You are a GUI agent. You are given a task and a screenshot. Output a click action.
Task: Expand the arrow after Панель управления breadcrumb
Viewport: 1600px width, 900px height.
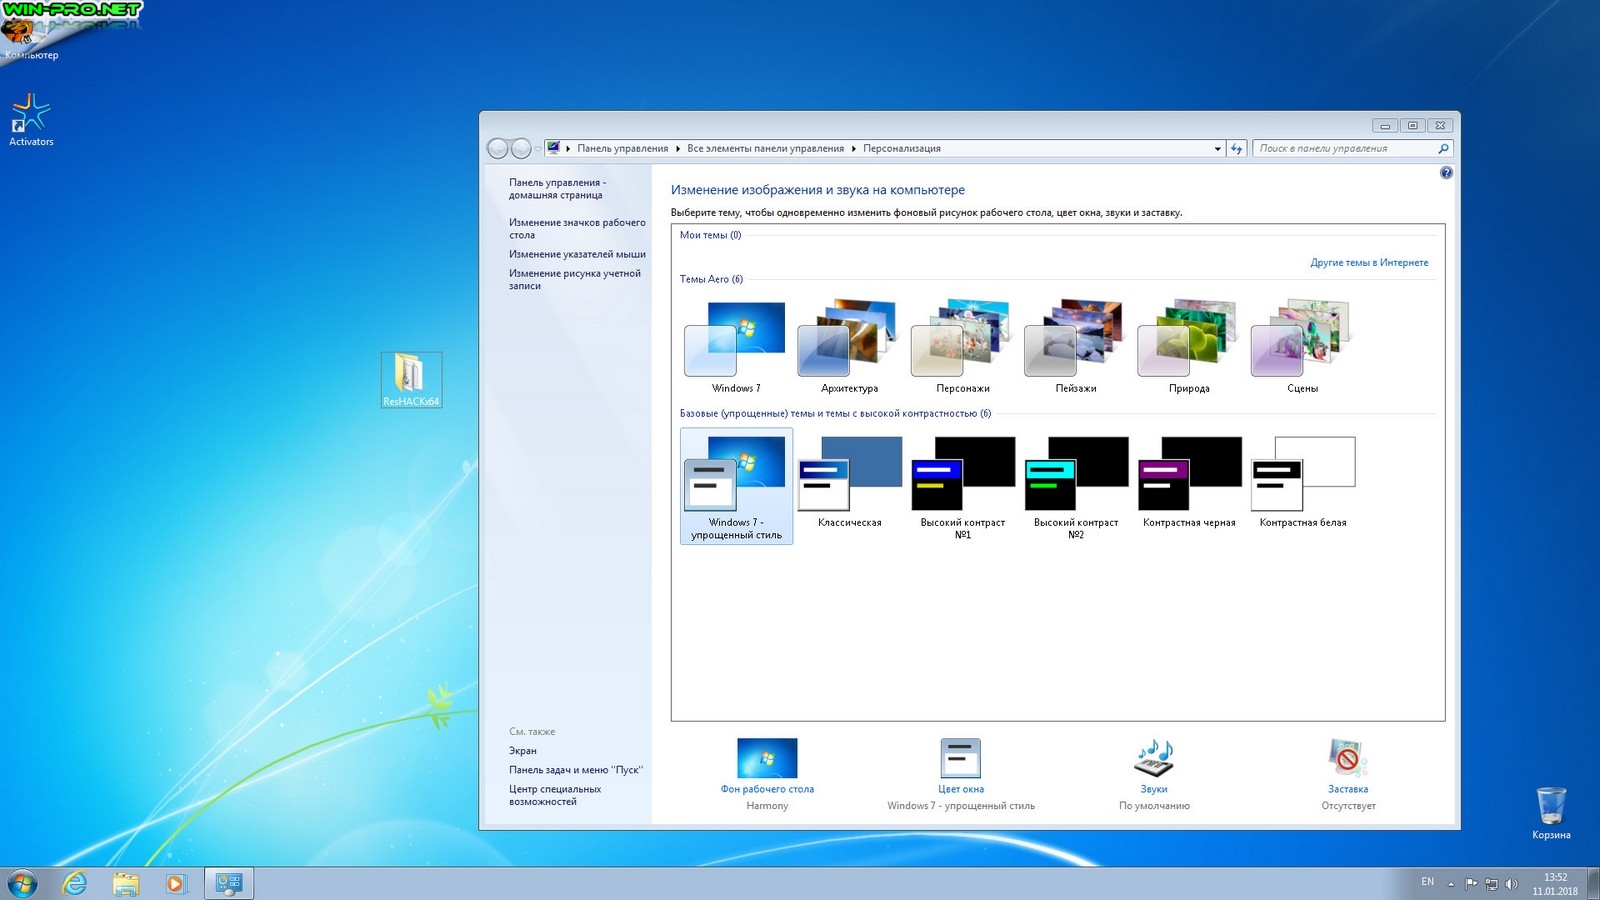[678, 149]
